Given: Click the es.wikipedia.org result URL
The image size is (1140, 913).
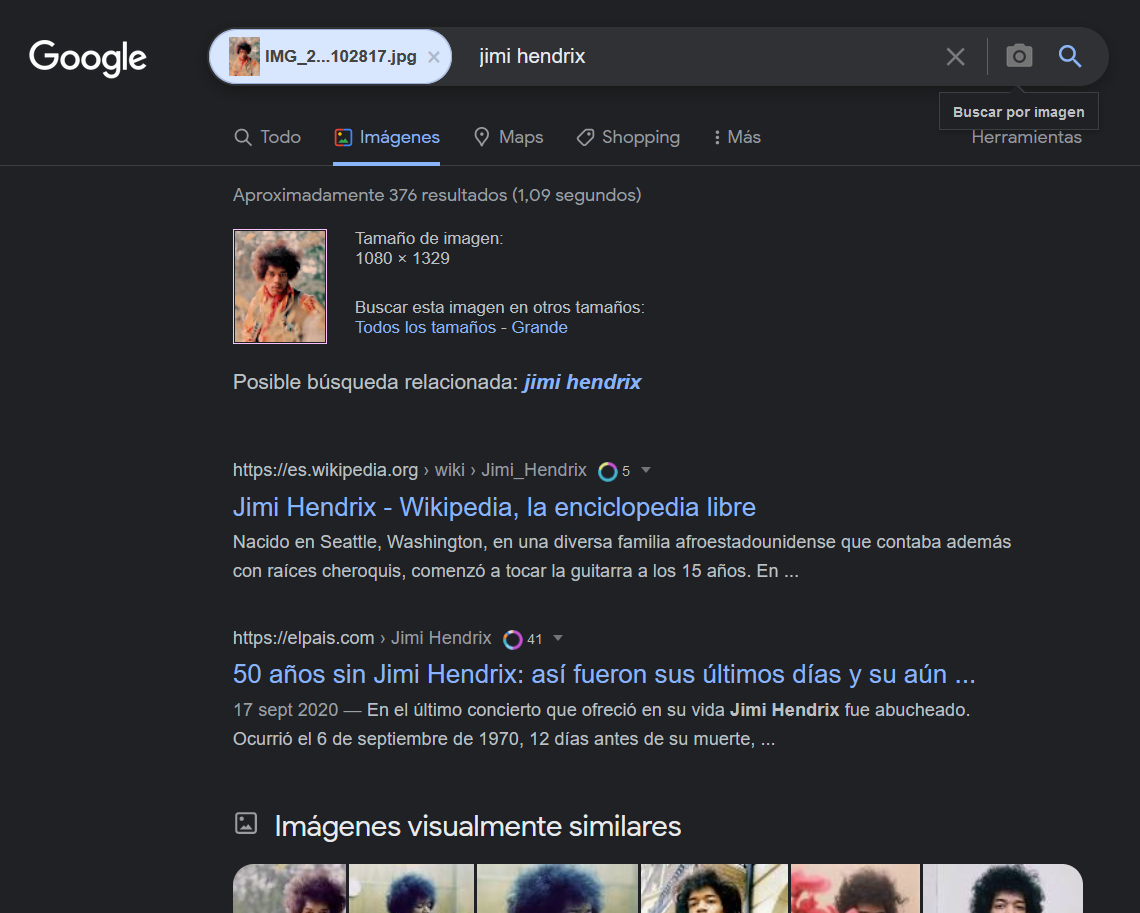Looking at the screenshot, I should click(409, 470).
